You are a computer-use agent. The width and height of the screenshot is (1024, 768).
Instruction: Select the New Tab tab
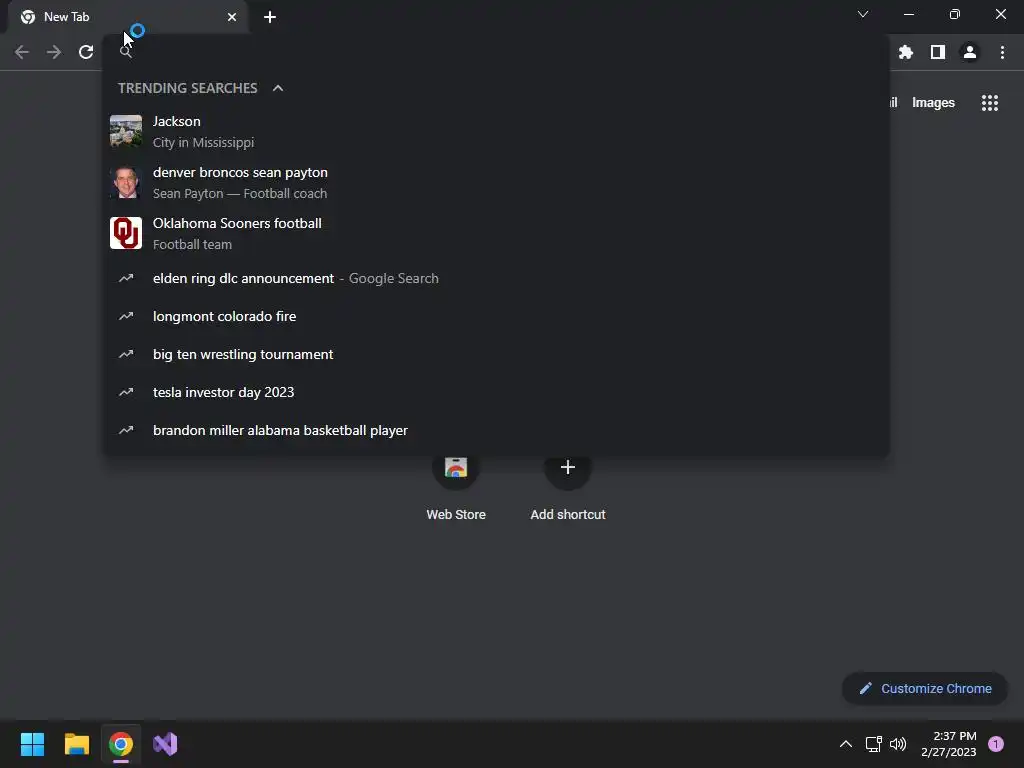click(127, 17)
